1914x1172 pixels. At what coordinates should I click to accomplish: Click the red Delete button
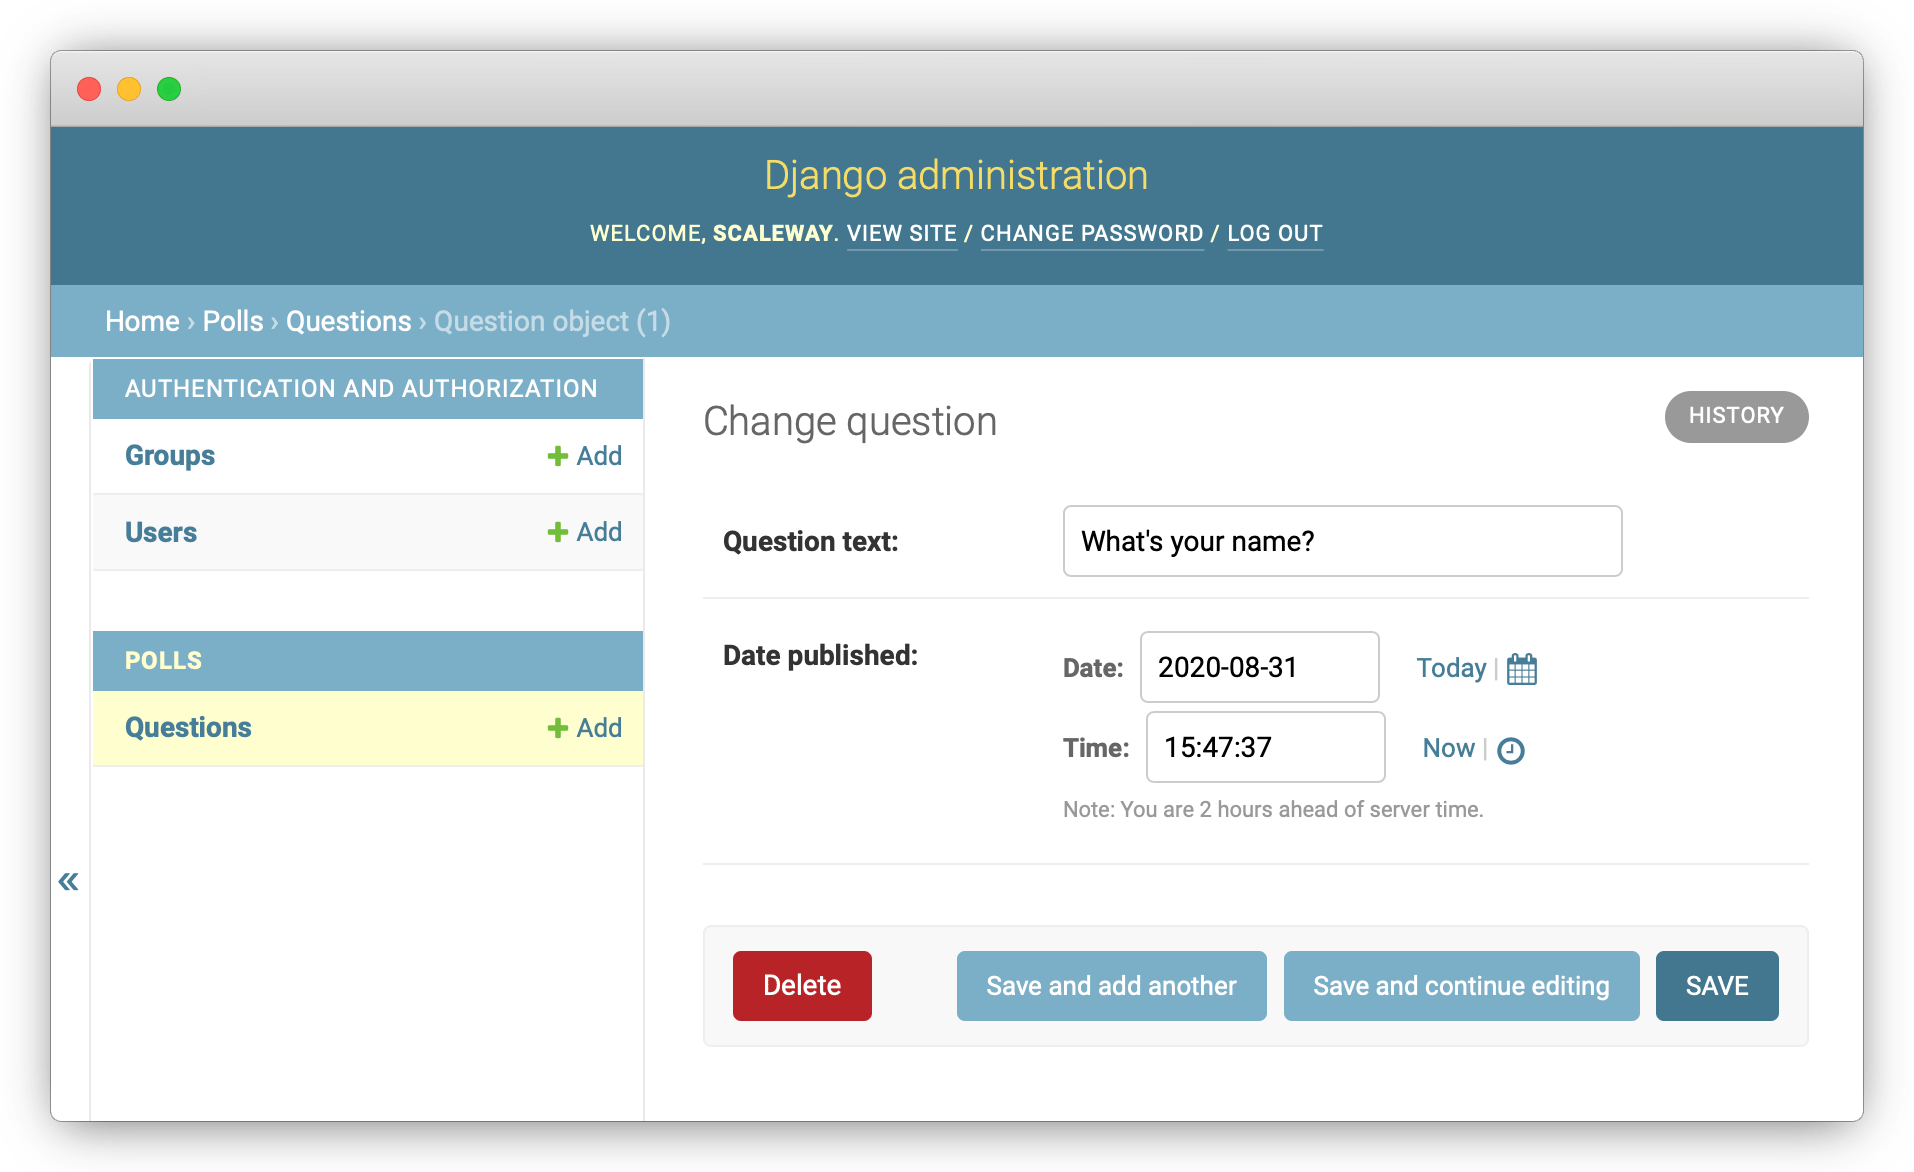[802, 986]
